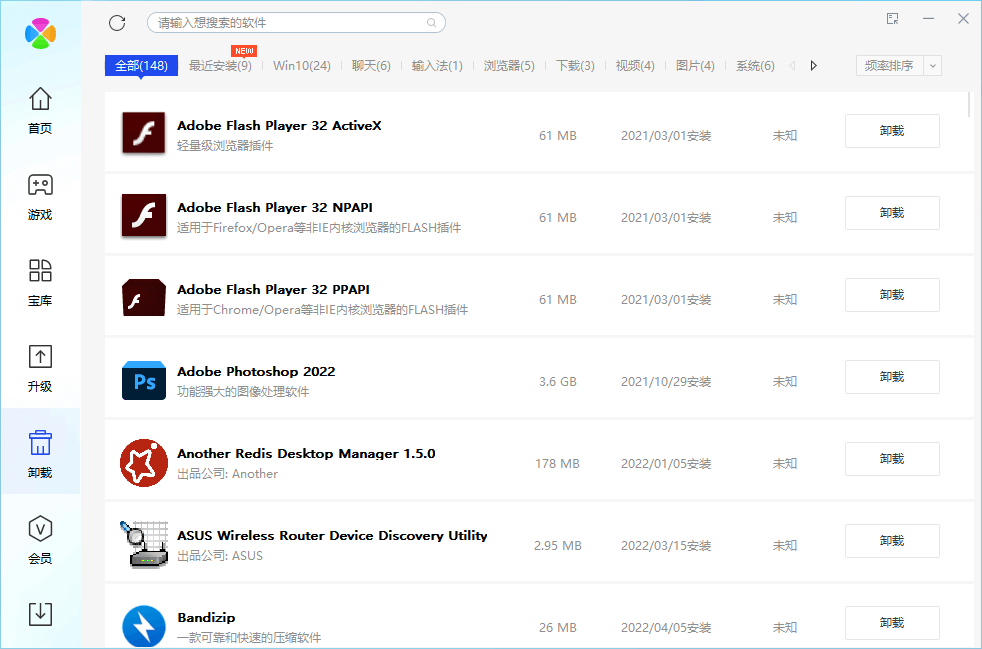Viewport: 982px width, 649px height.
Task: Click the search magnifier icon
Action: [432, 23]
